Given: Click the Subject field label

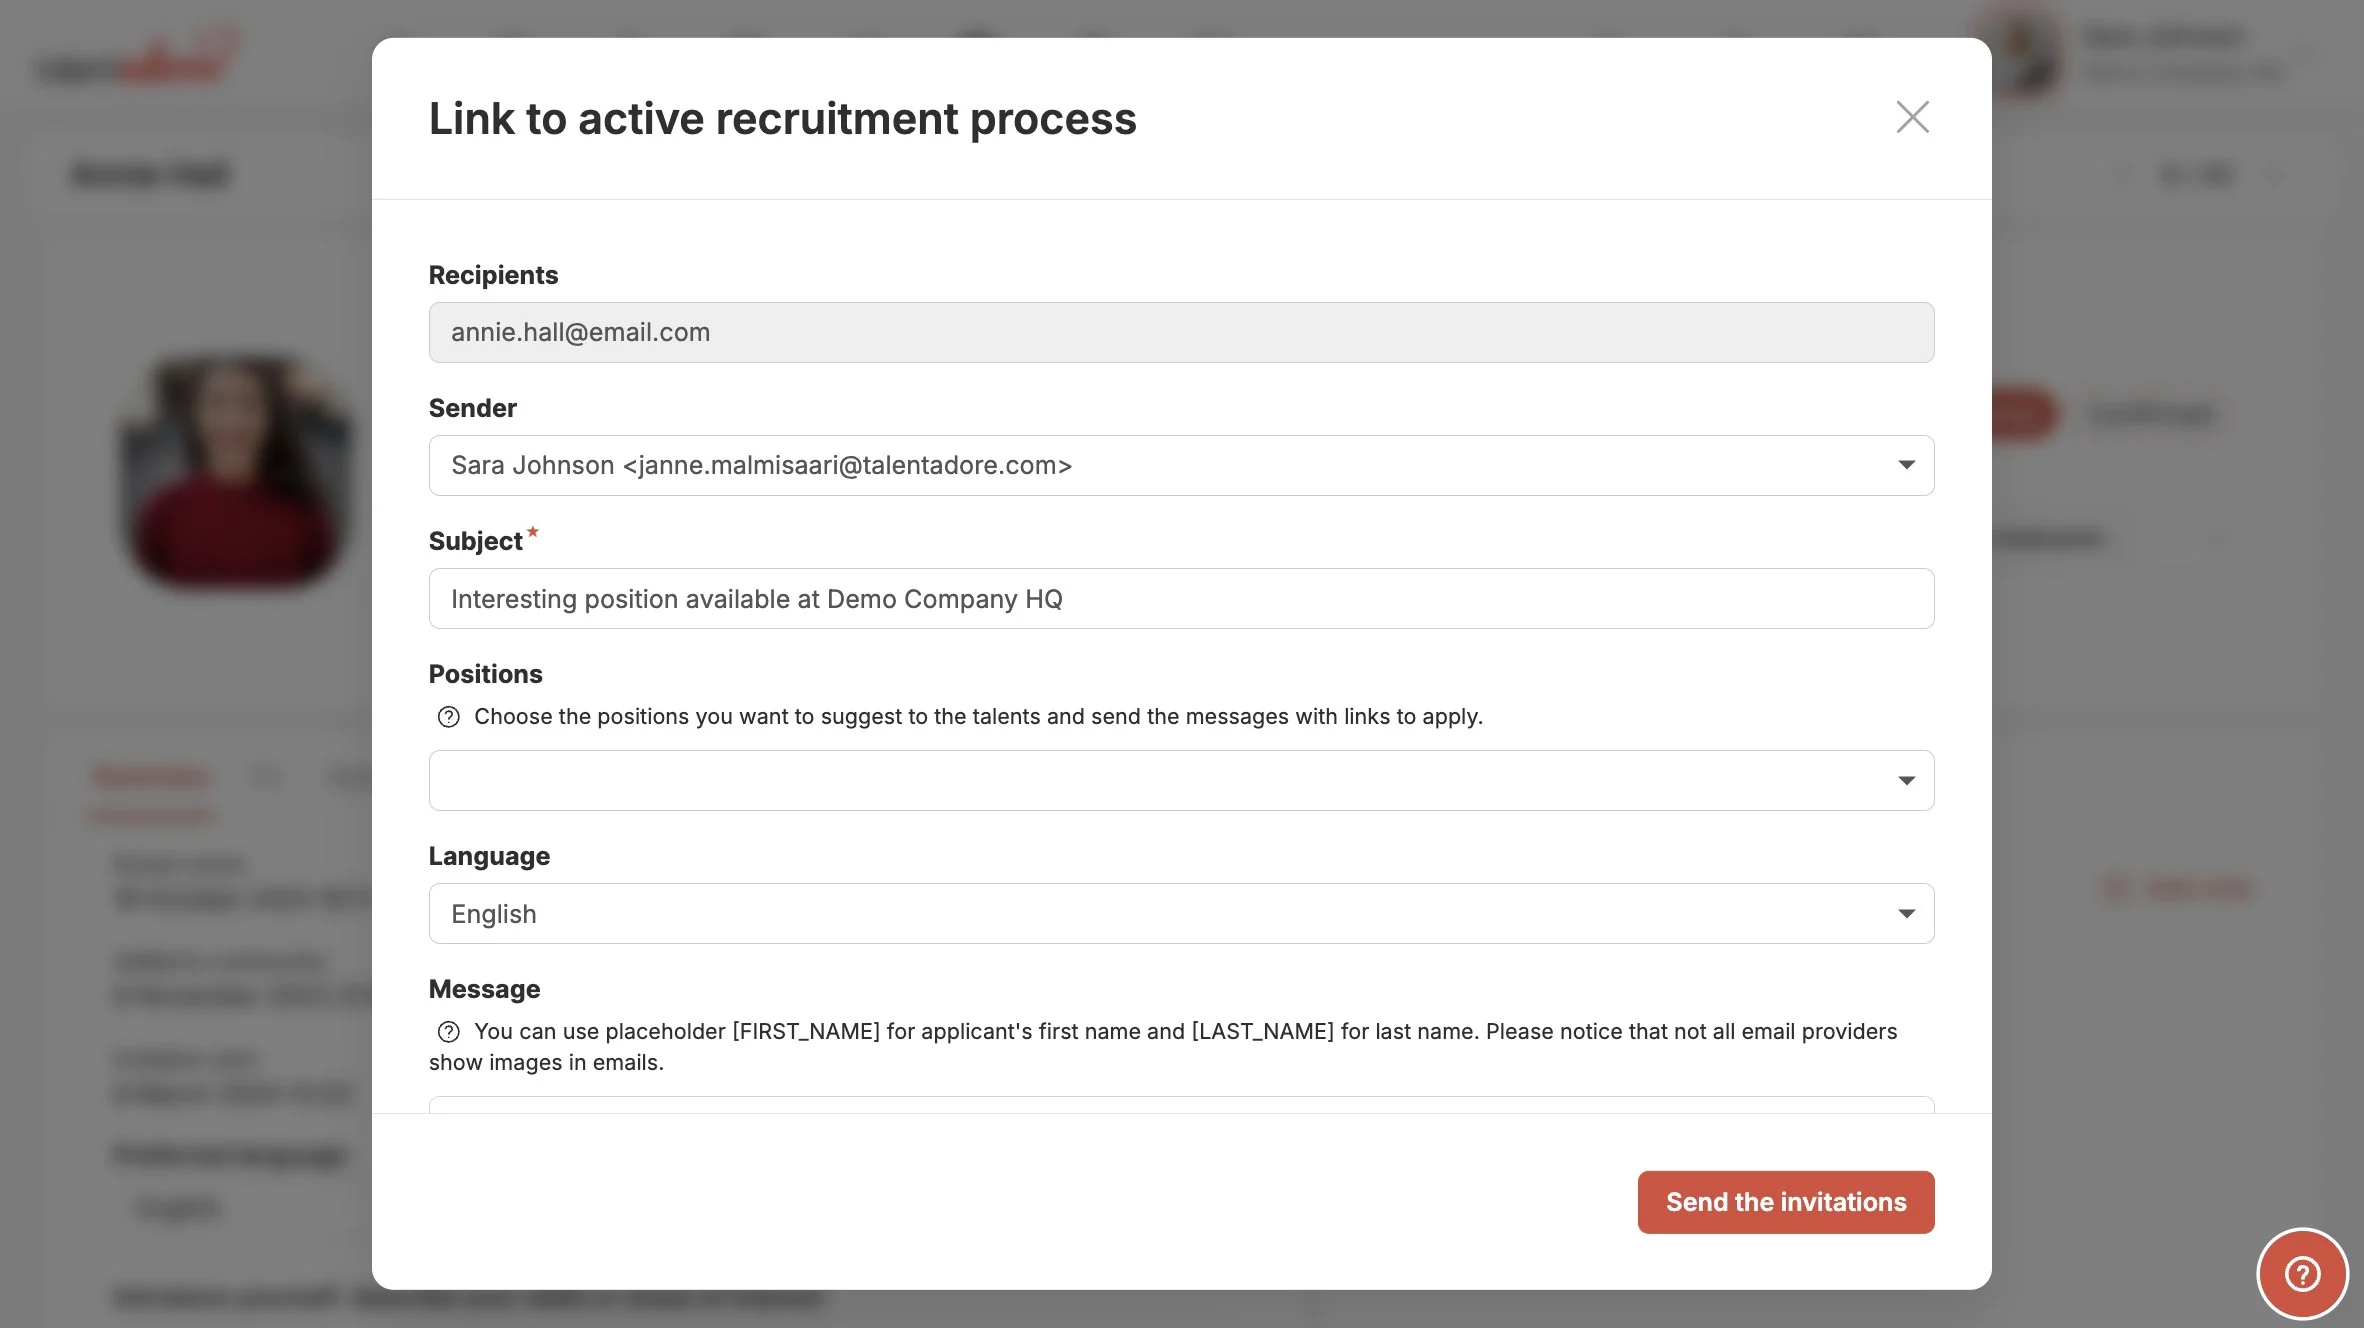Looking at the screenshot, I should pyautogui.click(x=475, y=541).
